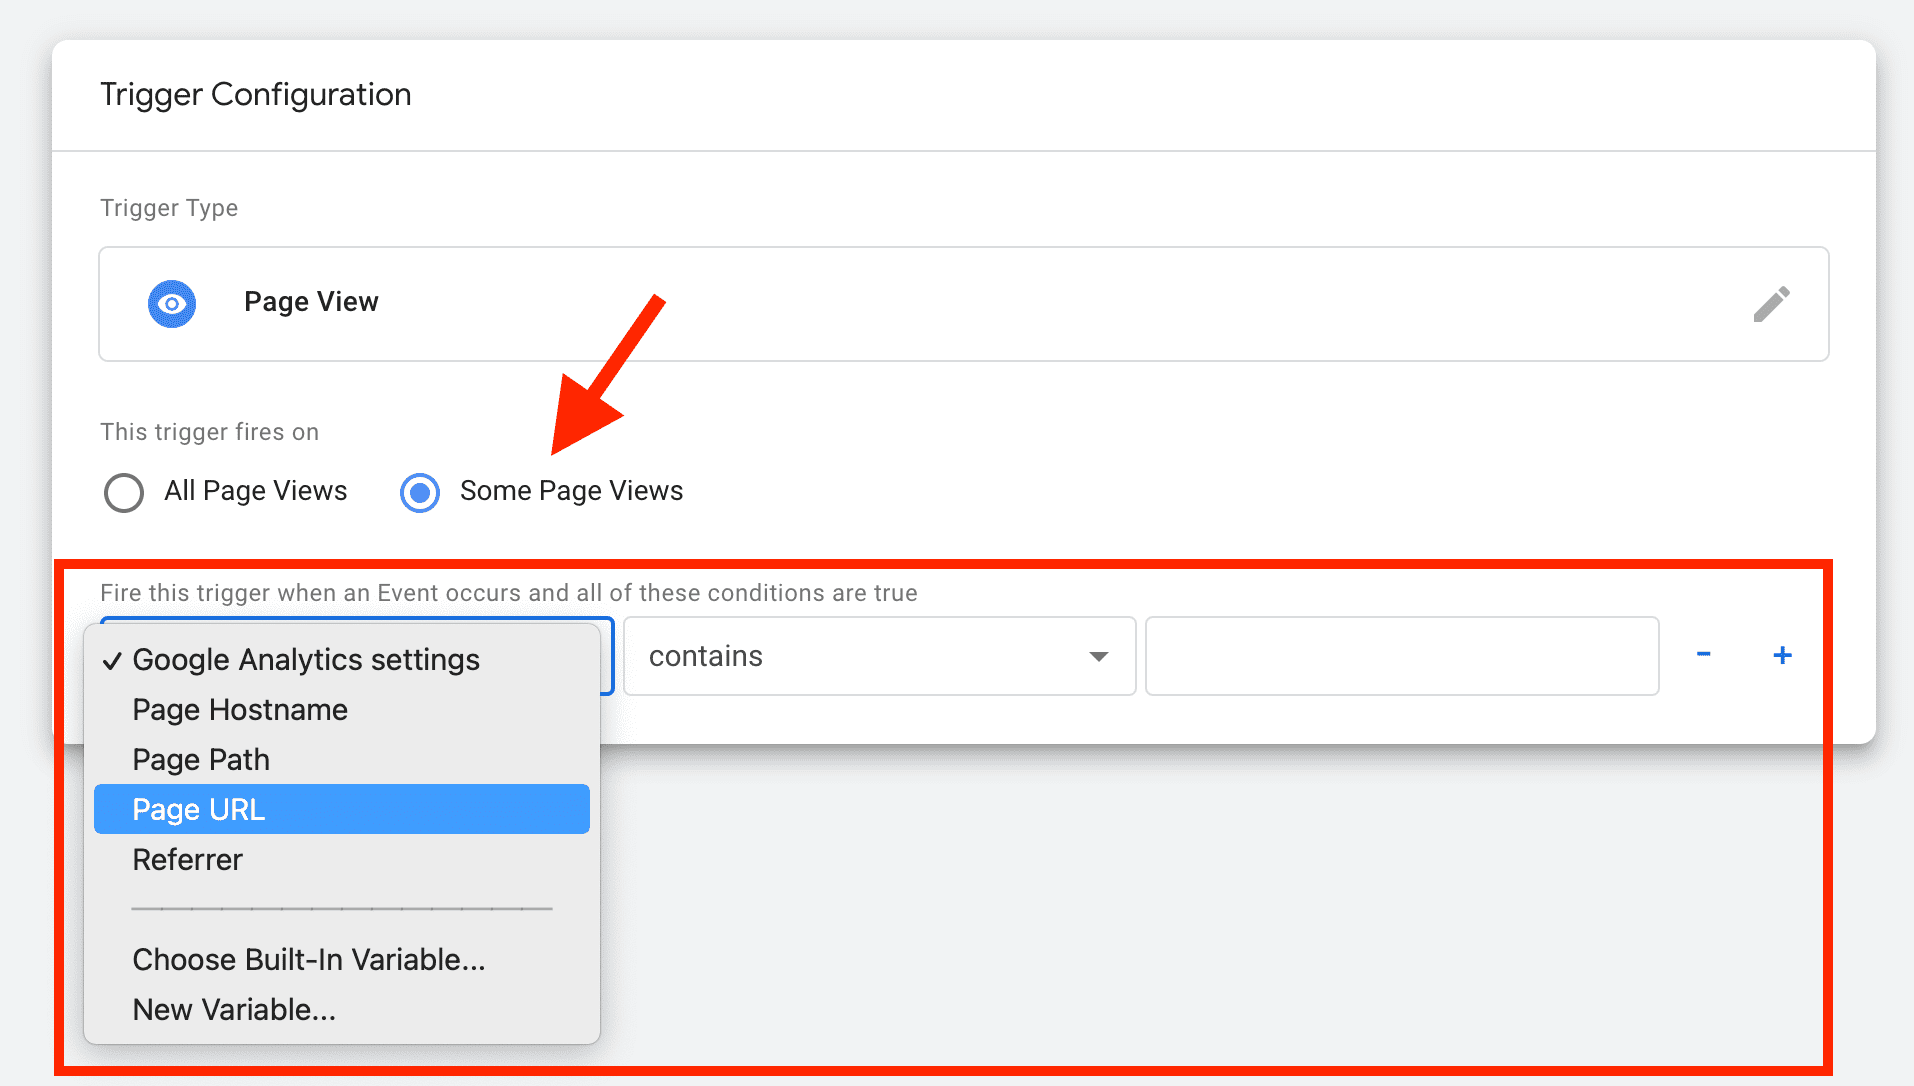This screenshot has height=1086, width=1914.
Task: Expand the Choose Built-In Variable option
Action: (x=308, y=959)
